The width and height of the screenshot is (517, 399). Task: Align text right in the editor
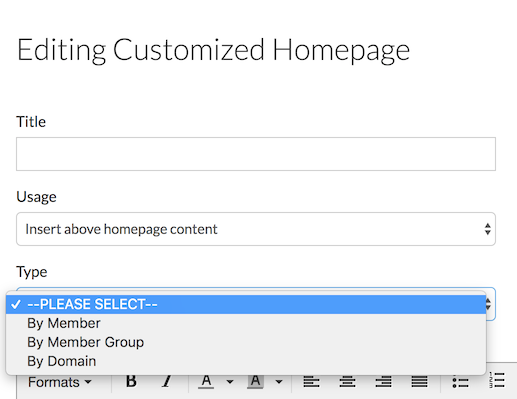383,382
